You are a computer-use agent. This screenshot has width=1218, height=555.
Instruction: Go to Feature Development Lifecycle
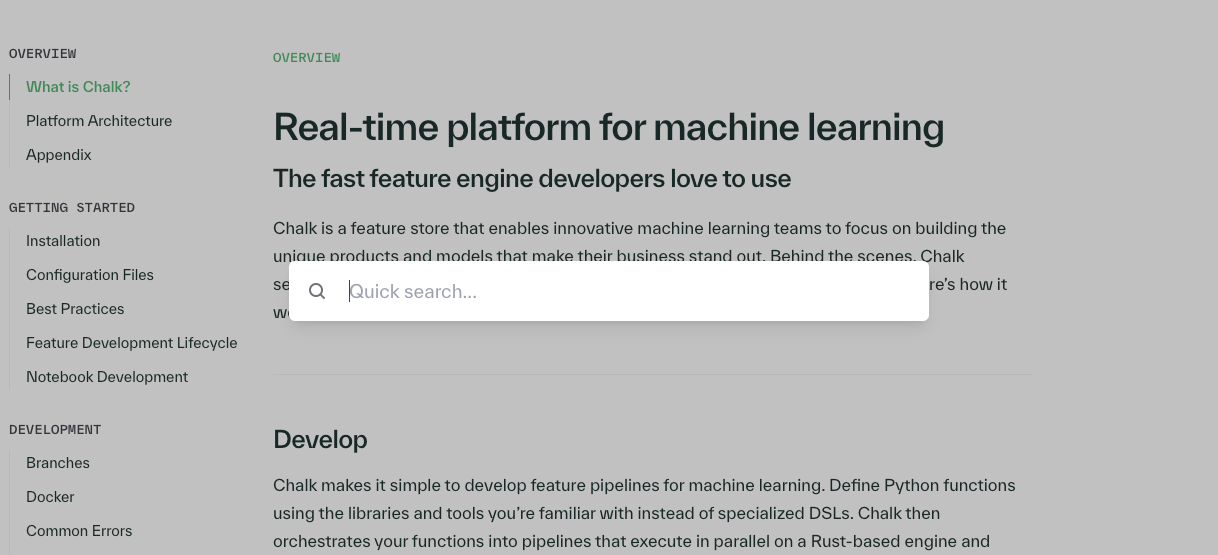click(131, 343)
